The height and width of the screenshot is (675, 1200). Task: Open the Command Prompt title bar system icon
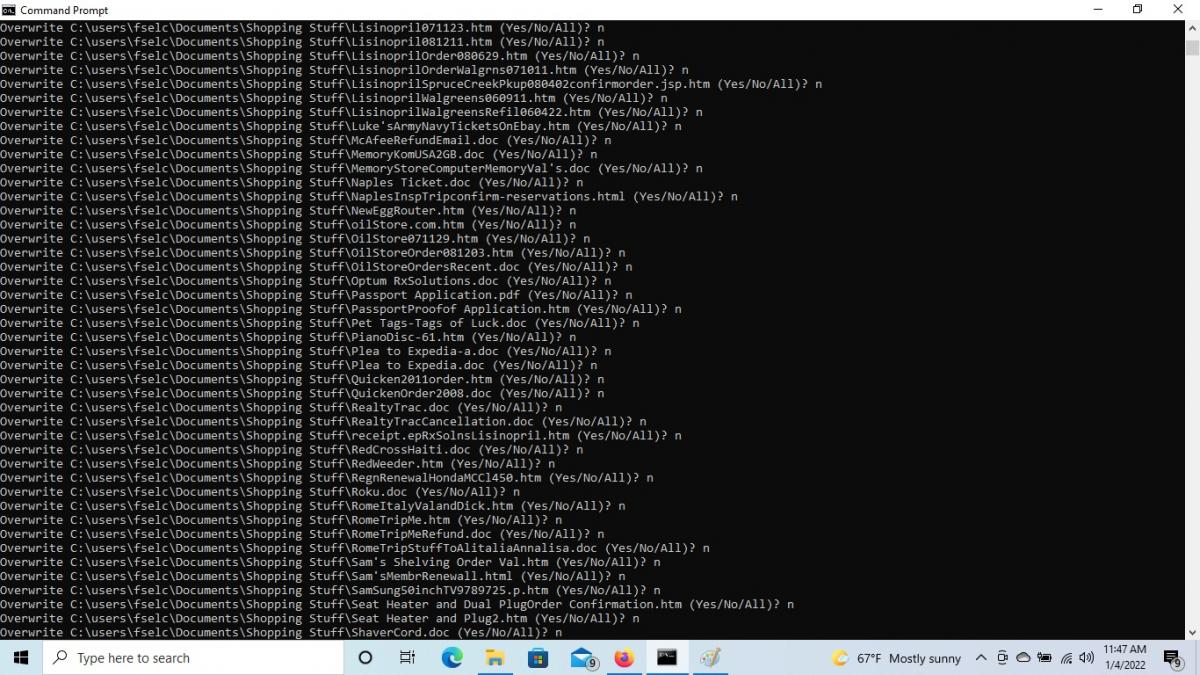[x=9, y=10]
